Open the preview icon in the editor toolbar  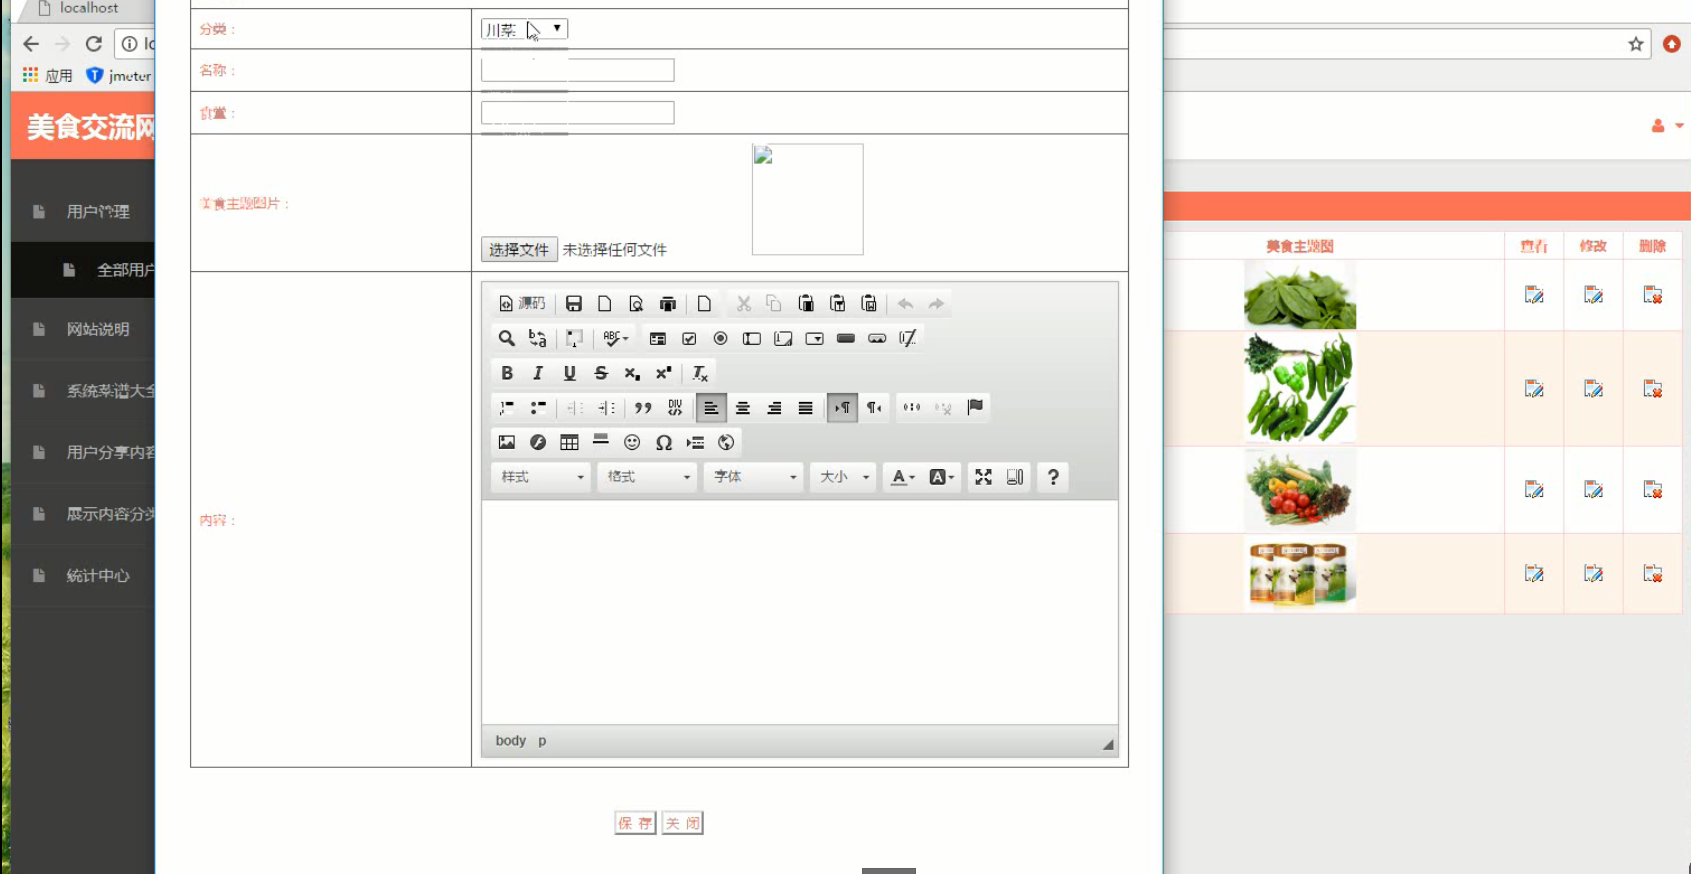pos(636,304)
